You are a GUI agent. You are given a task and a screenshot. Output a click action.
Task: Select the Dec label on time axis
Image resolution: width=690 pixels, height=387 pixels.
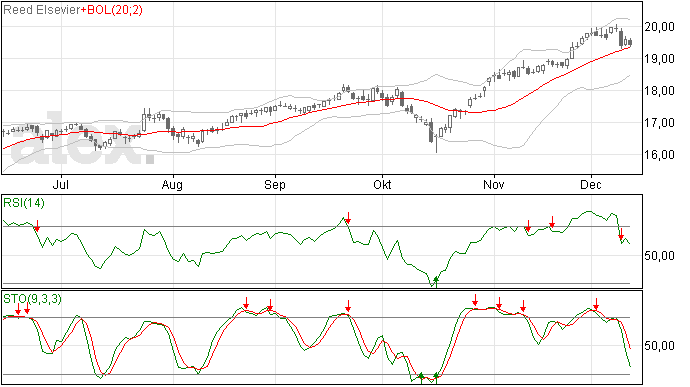tap(591, 184)
